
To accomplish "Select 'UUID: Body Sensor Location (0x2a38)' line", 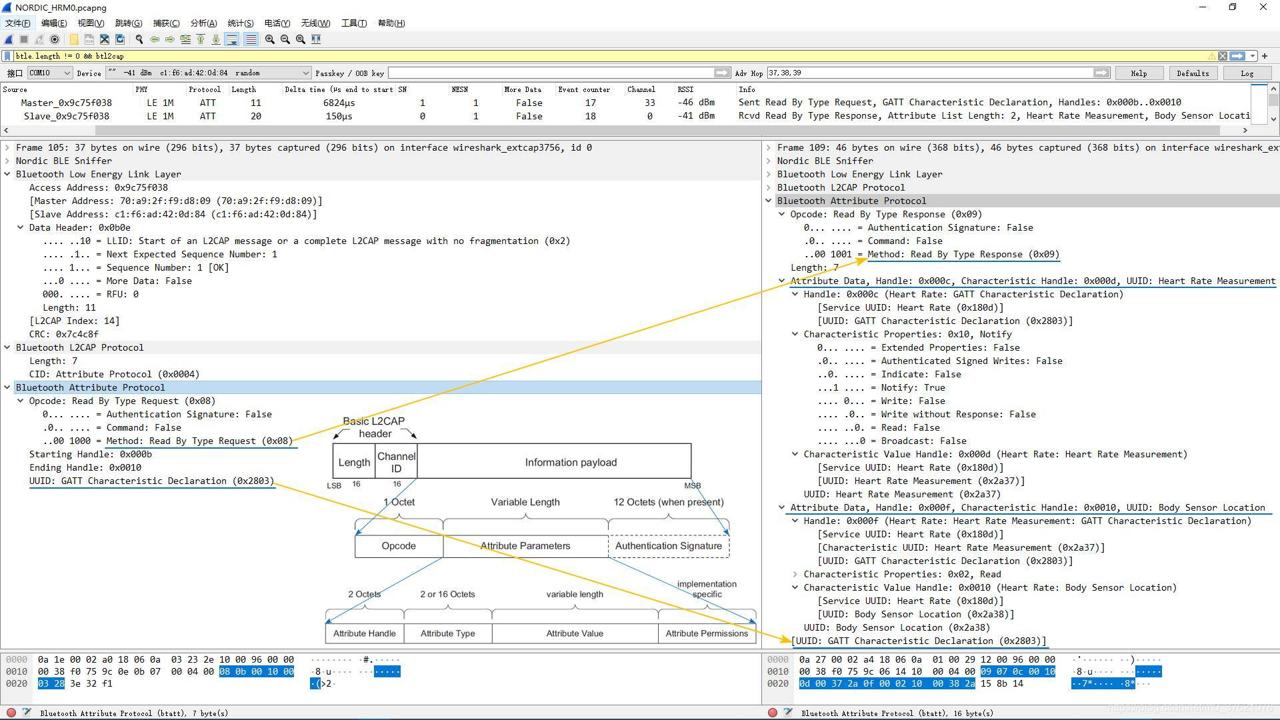I will point(895,627).
